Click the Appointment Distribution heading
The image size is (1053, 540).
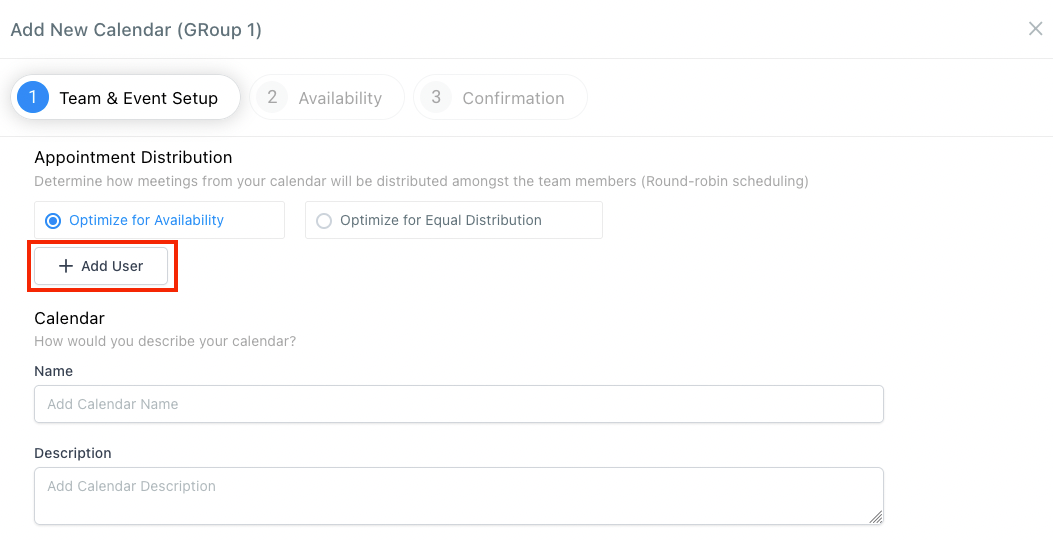point(133,157)
